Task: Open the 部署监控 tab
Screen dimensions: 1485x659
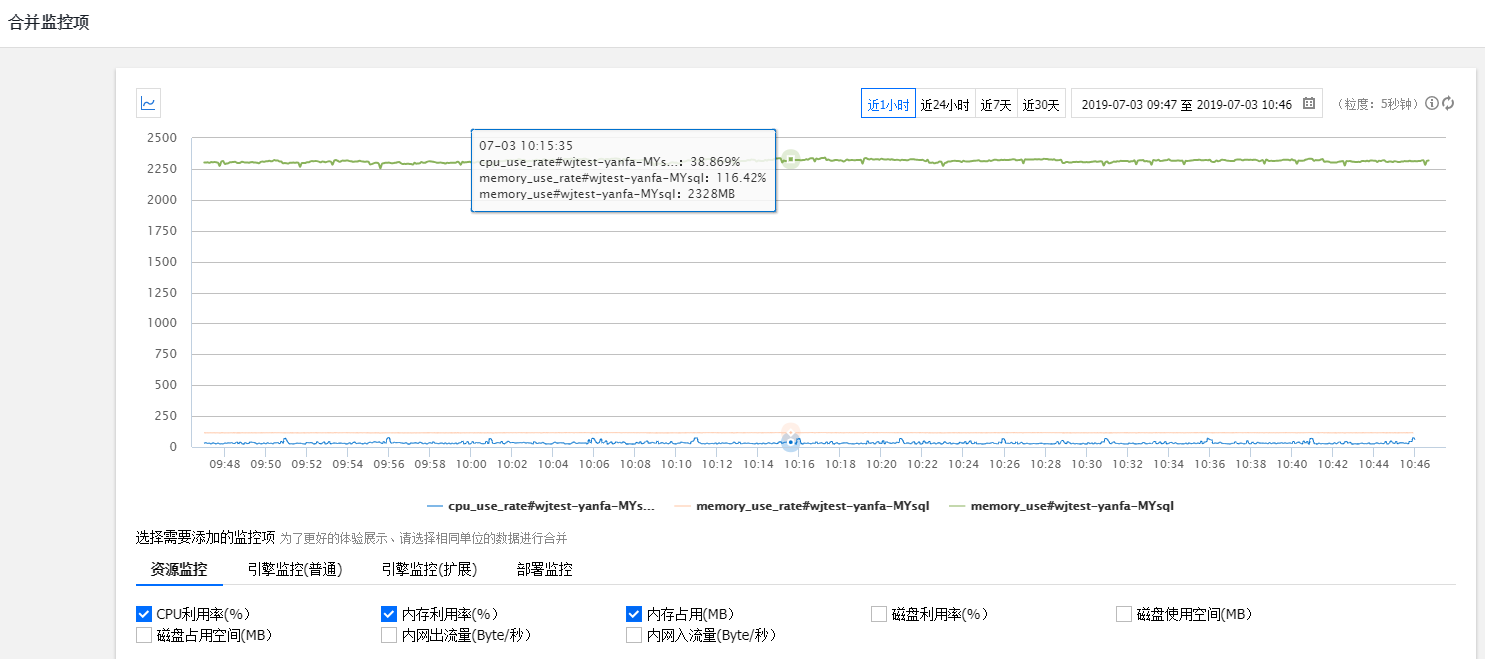Action: pyautogui.click(x=545, y=570)
